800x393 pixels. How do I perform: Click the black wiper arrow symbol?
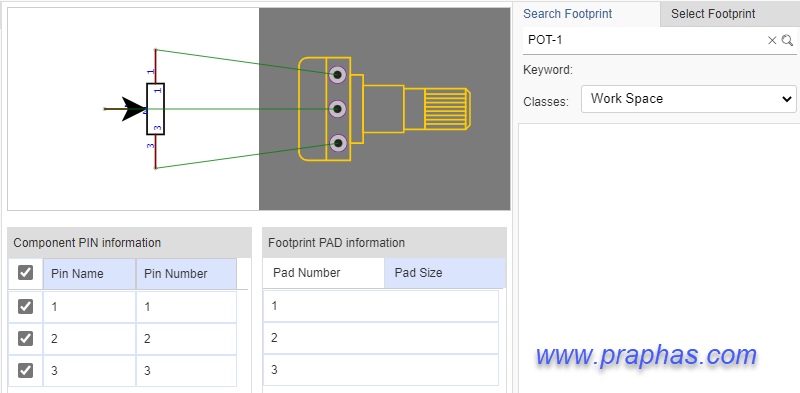[x=133, y=109]
